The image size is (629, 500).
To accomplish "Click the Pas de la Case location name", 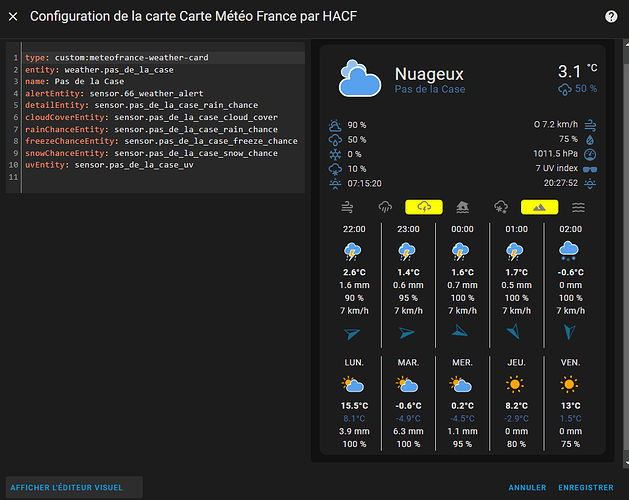I will tap(430, 89).
